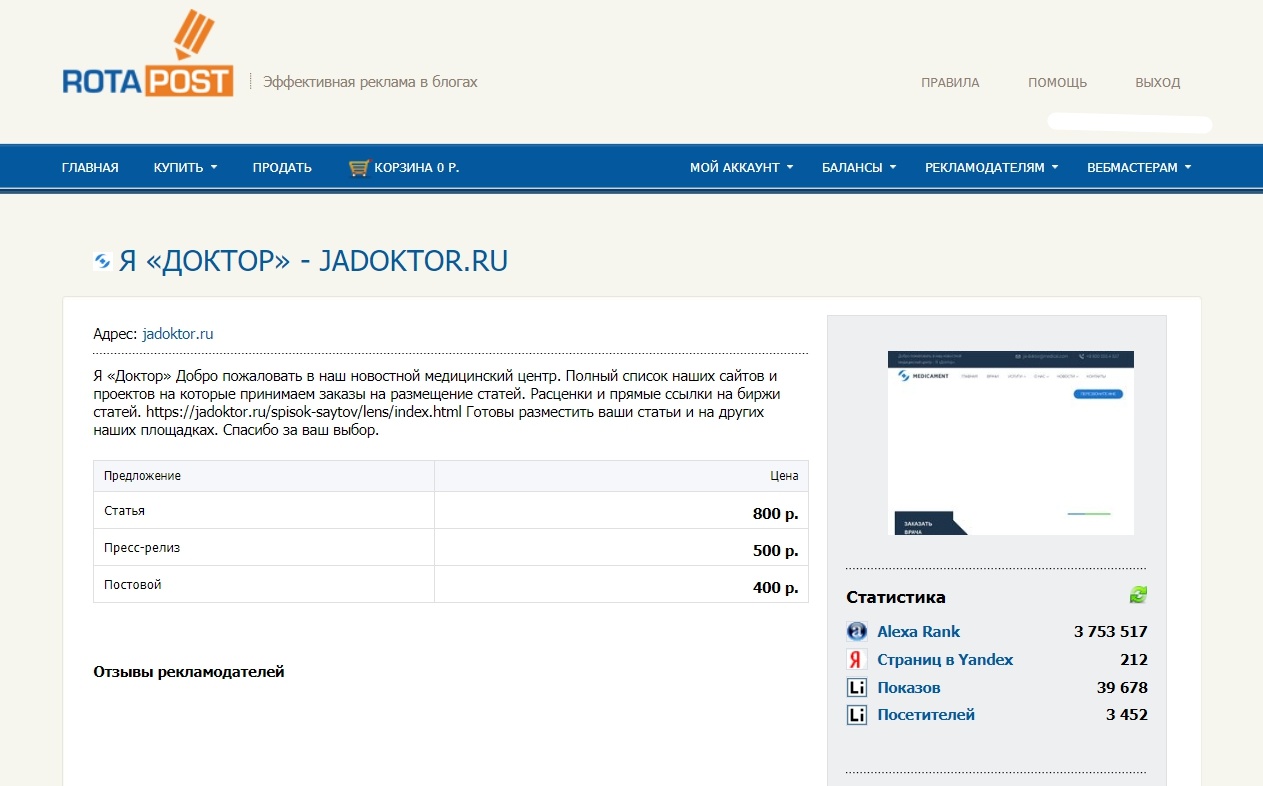The image size is (1263, 786).
Task: Open the Вебмастерам dropdown
Action: pyautogui.click(x=1139, y=168)
